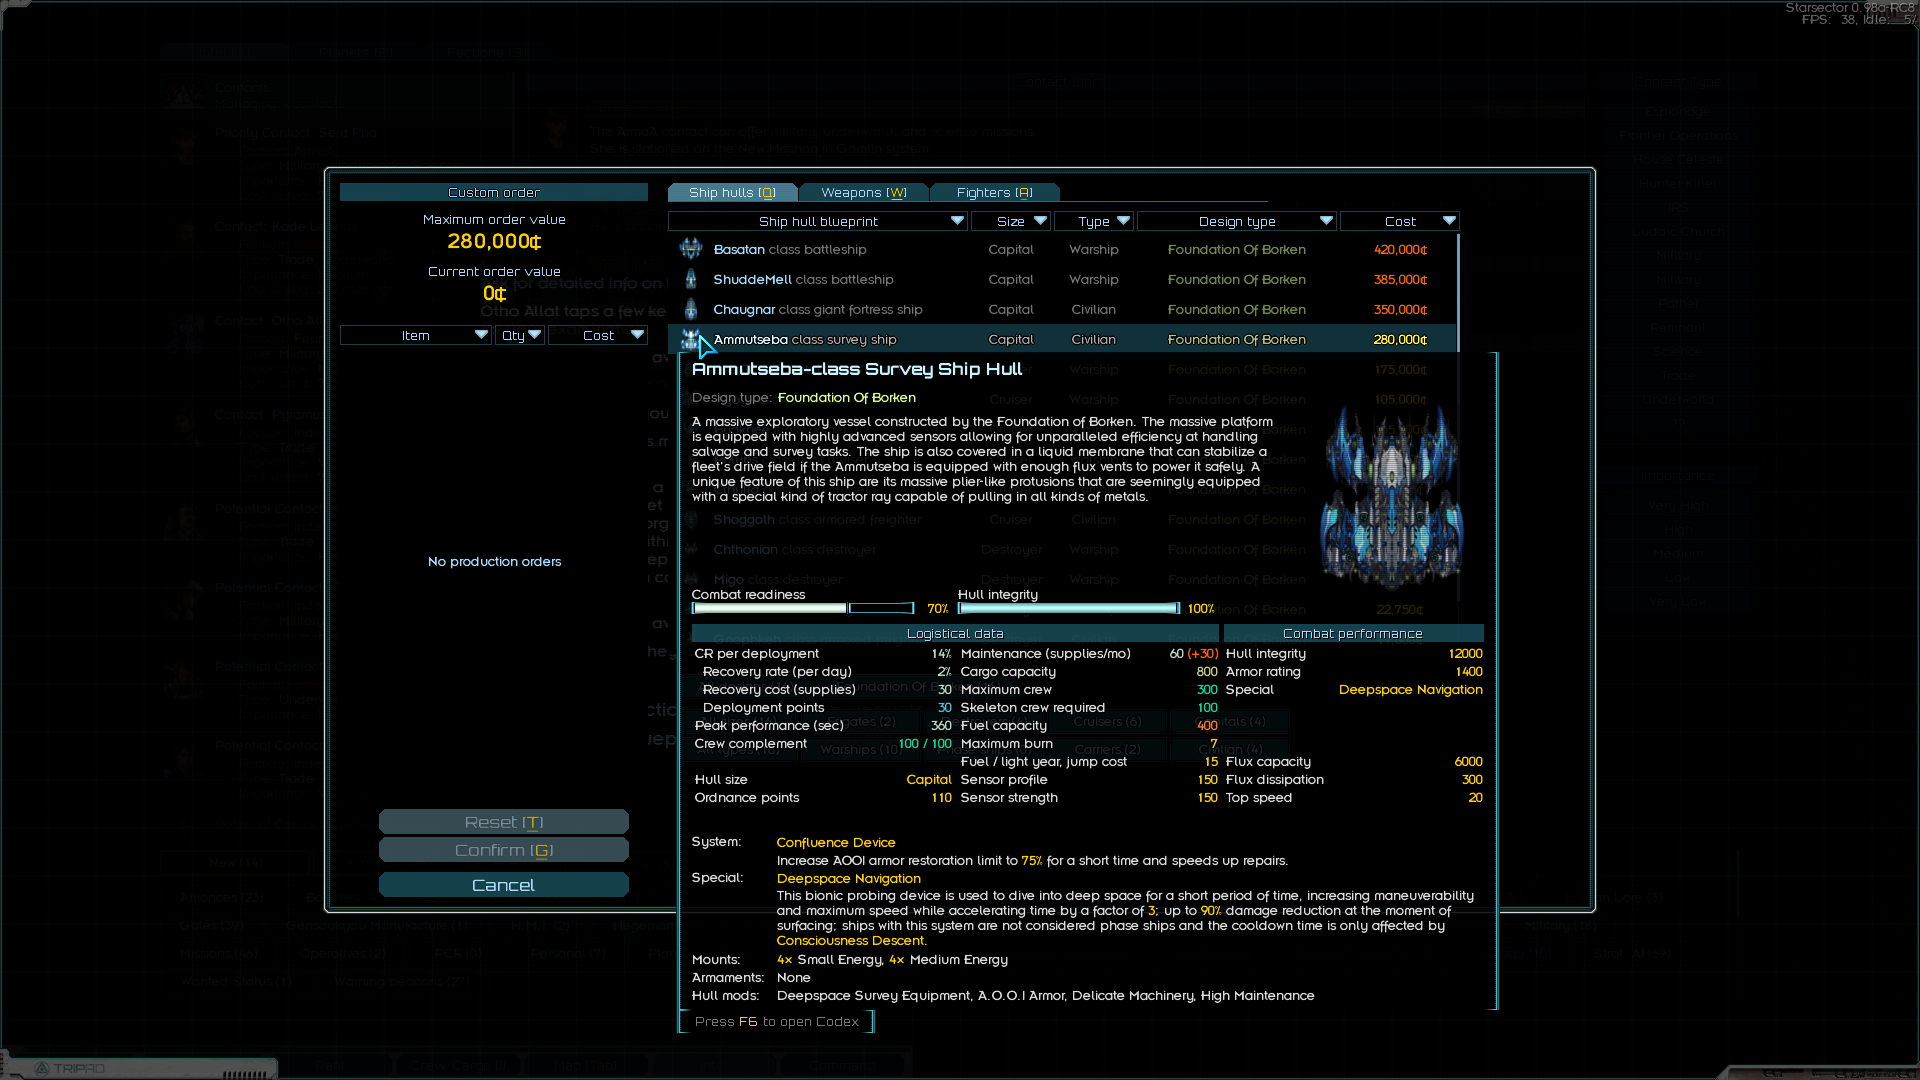Click the Reset order button
The height and width of the screenshot is (1080, 1920).
[503, 822]
